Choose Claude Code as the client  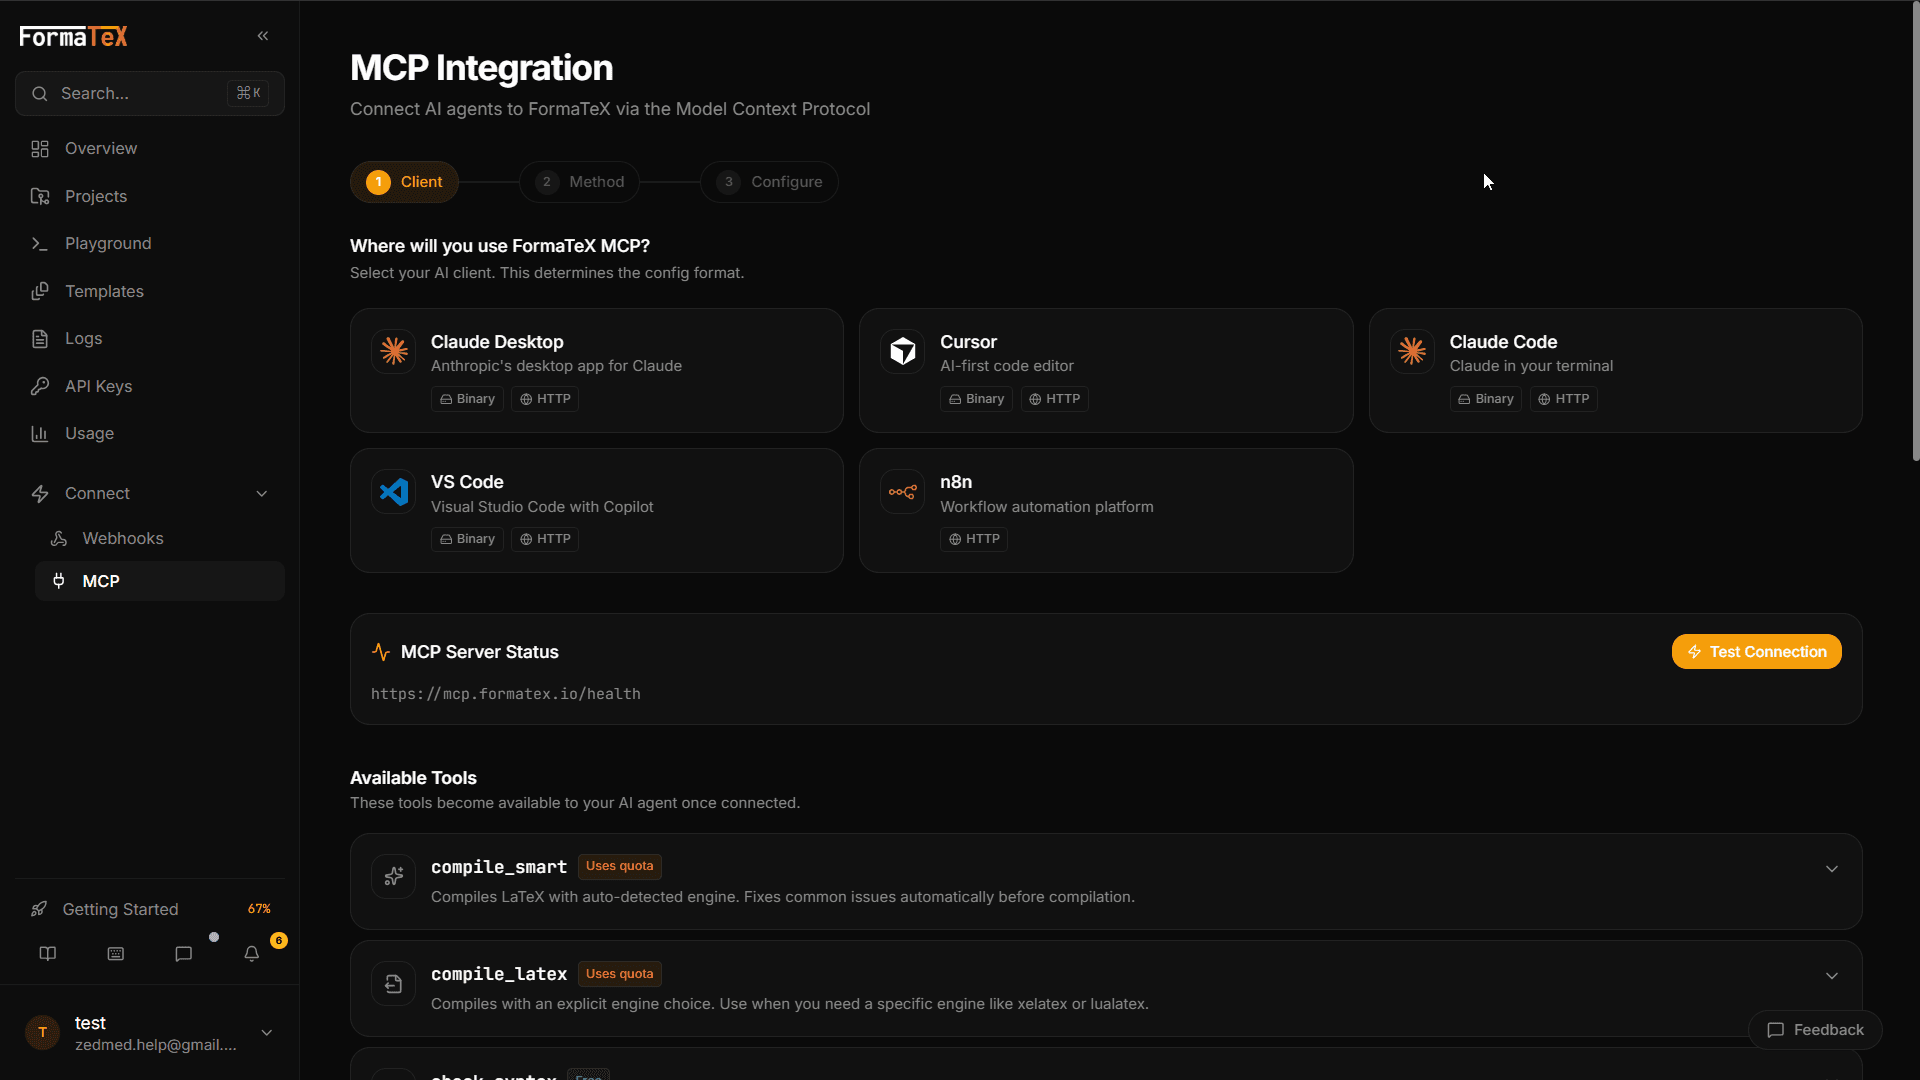[1615, 370]
